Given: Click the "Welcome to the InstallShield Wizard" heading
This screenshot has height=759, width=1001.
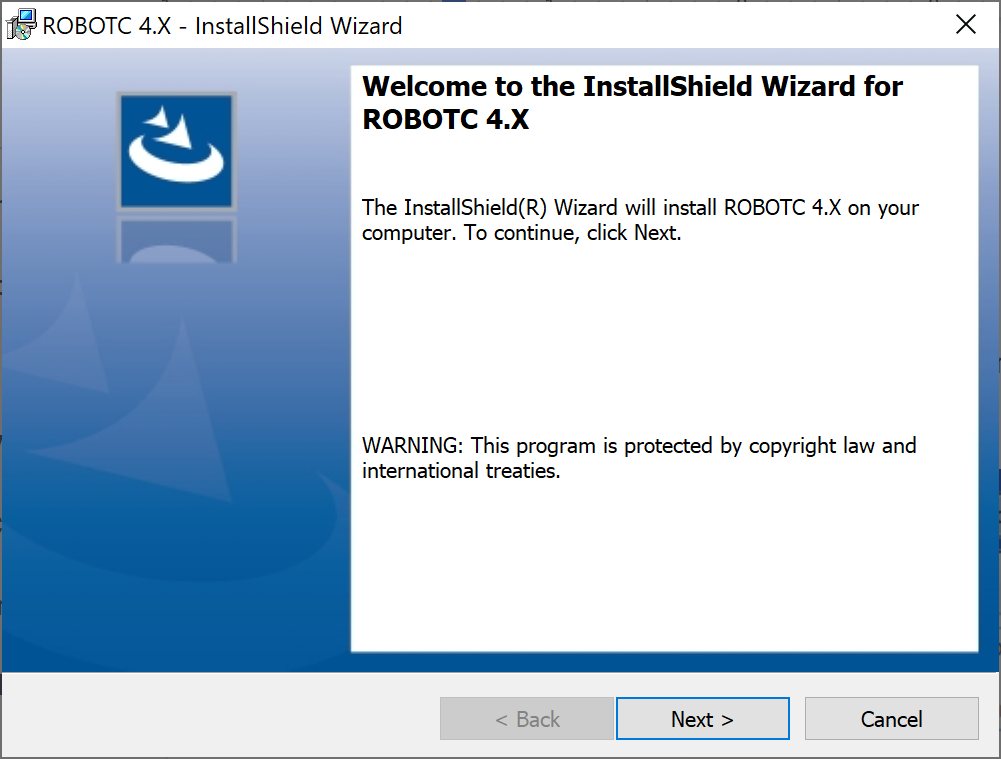Looking at the screenshot, I should pyautogui.click(x=632, y=87).
